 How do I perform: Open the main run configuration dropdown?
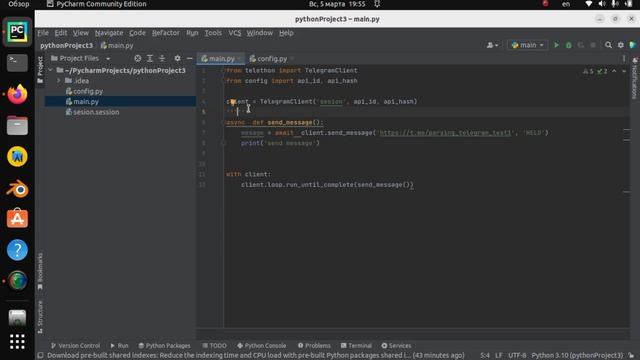pyautogui.click(x=527, y=45)
